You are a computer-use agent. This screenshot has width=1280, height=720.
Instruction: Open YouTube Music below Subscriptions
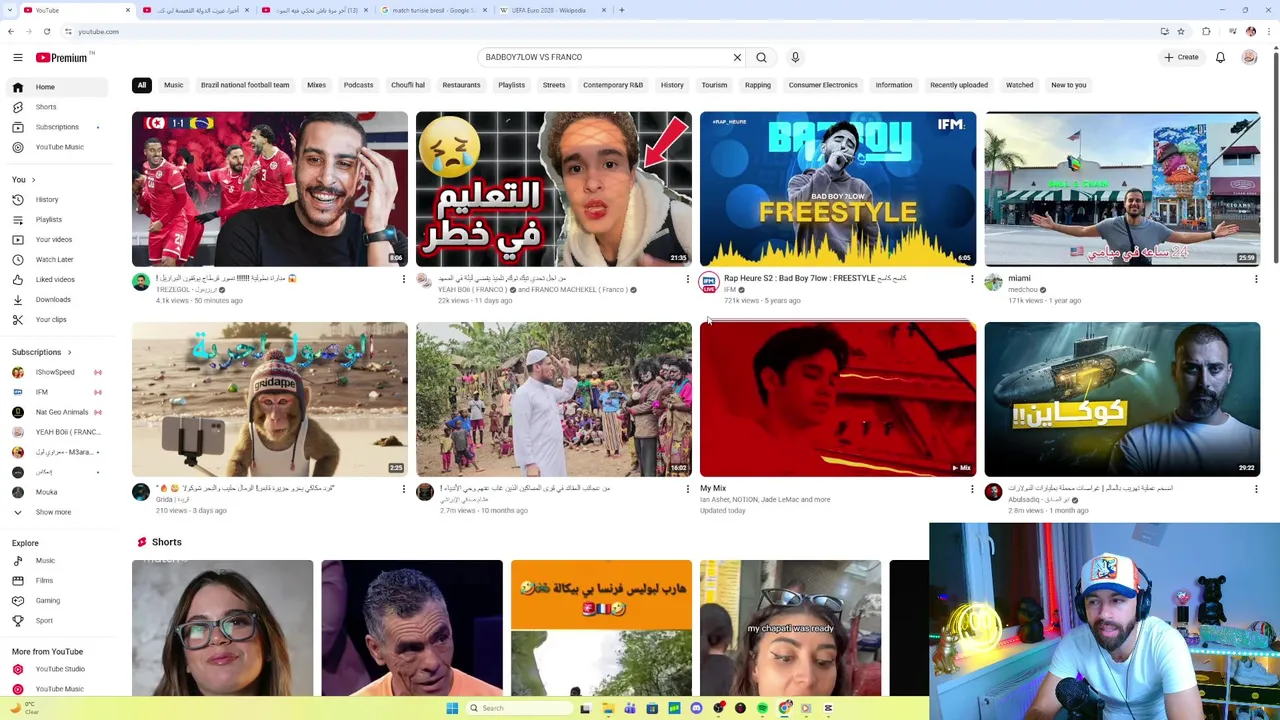(x=55, y=147)
